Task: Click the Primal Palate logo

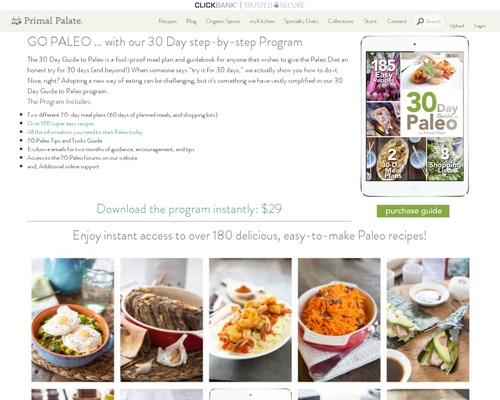Action: point(47,21)
